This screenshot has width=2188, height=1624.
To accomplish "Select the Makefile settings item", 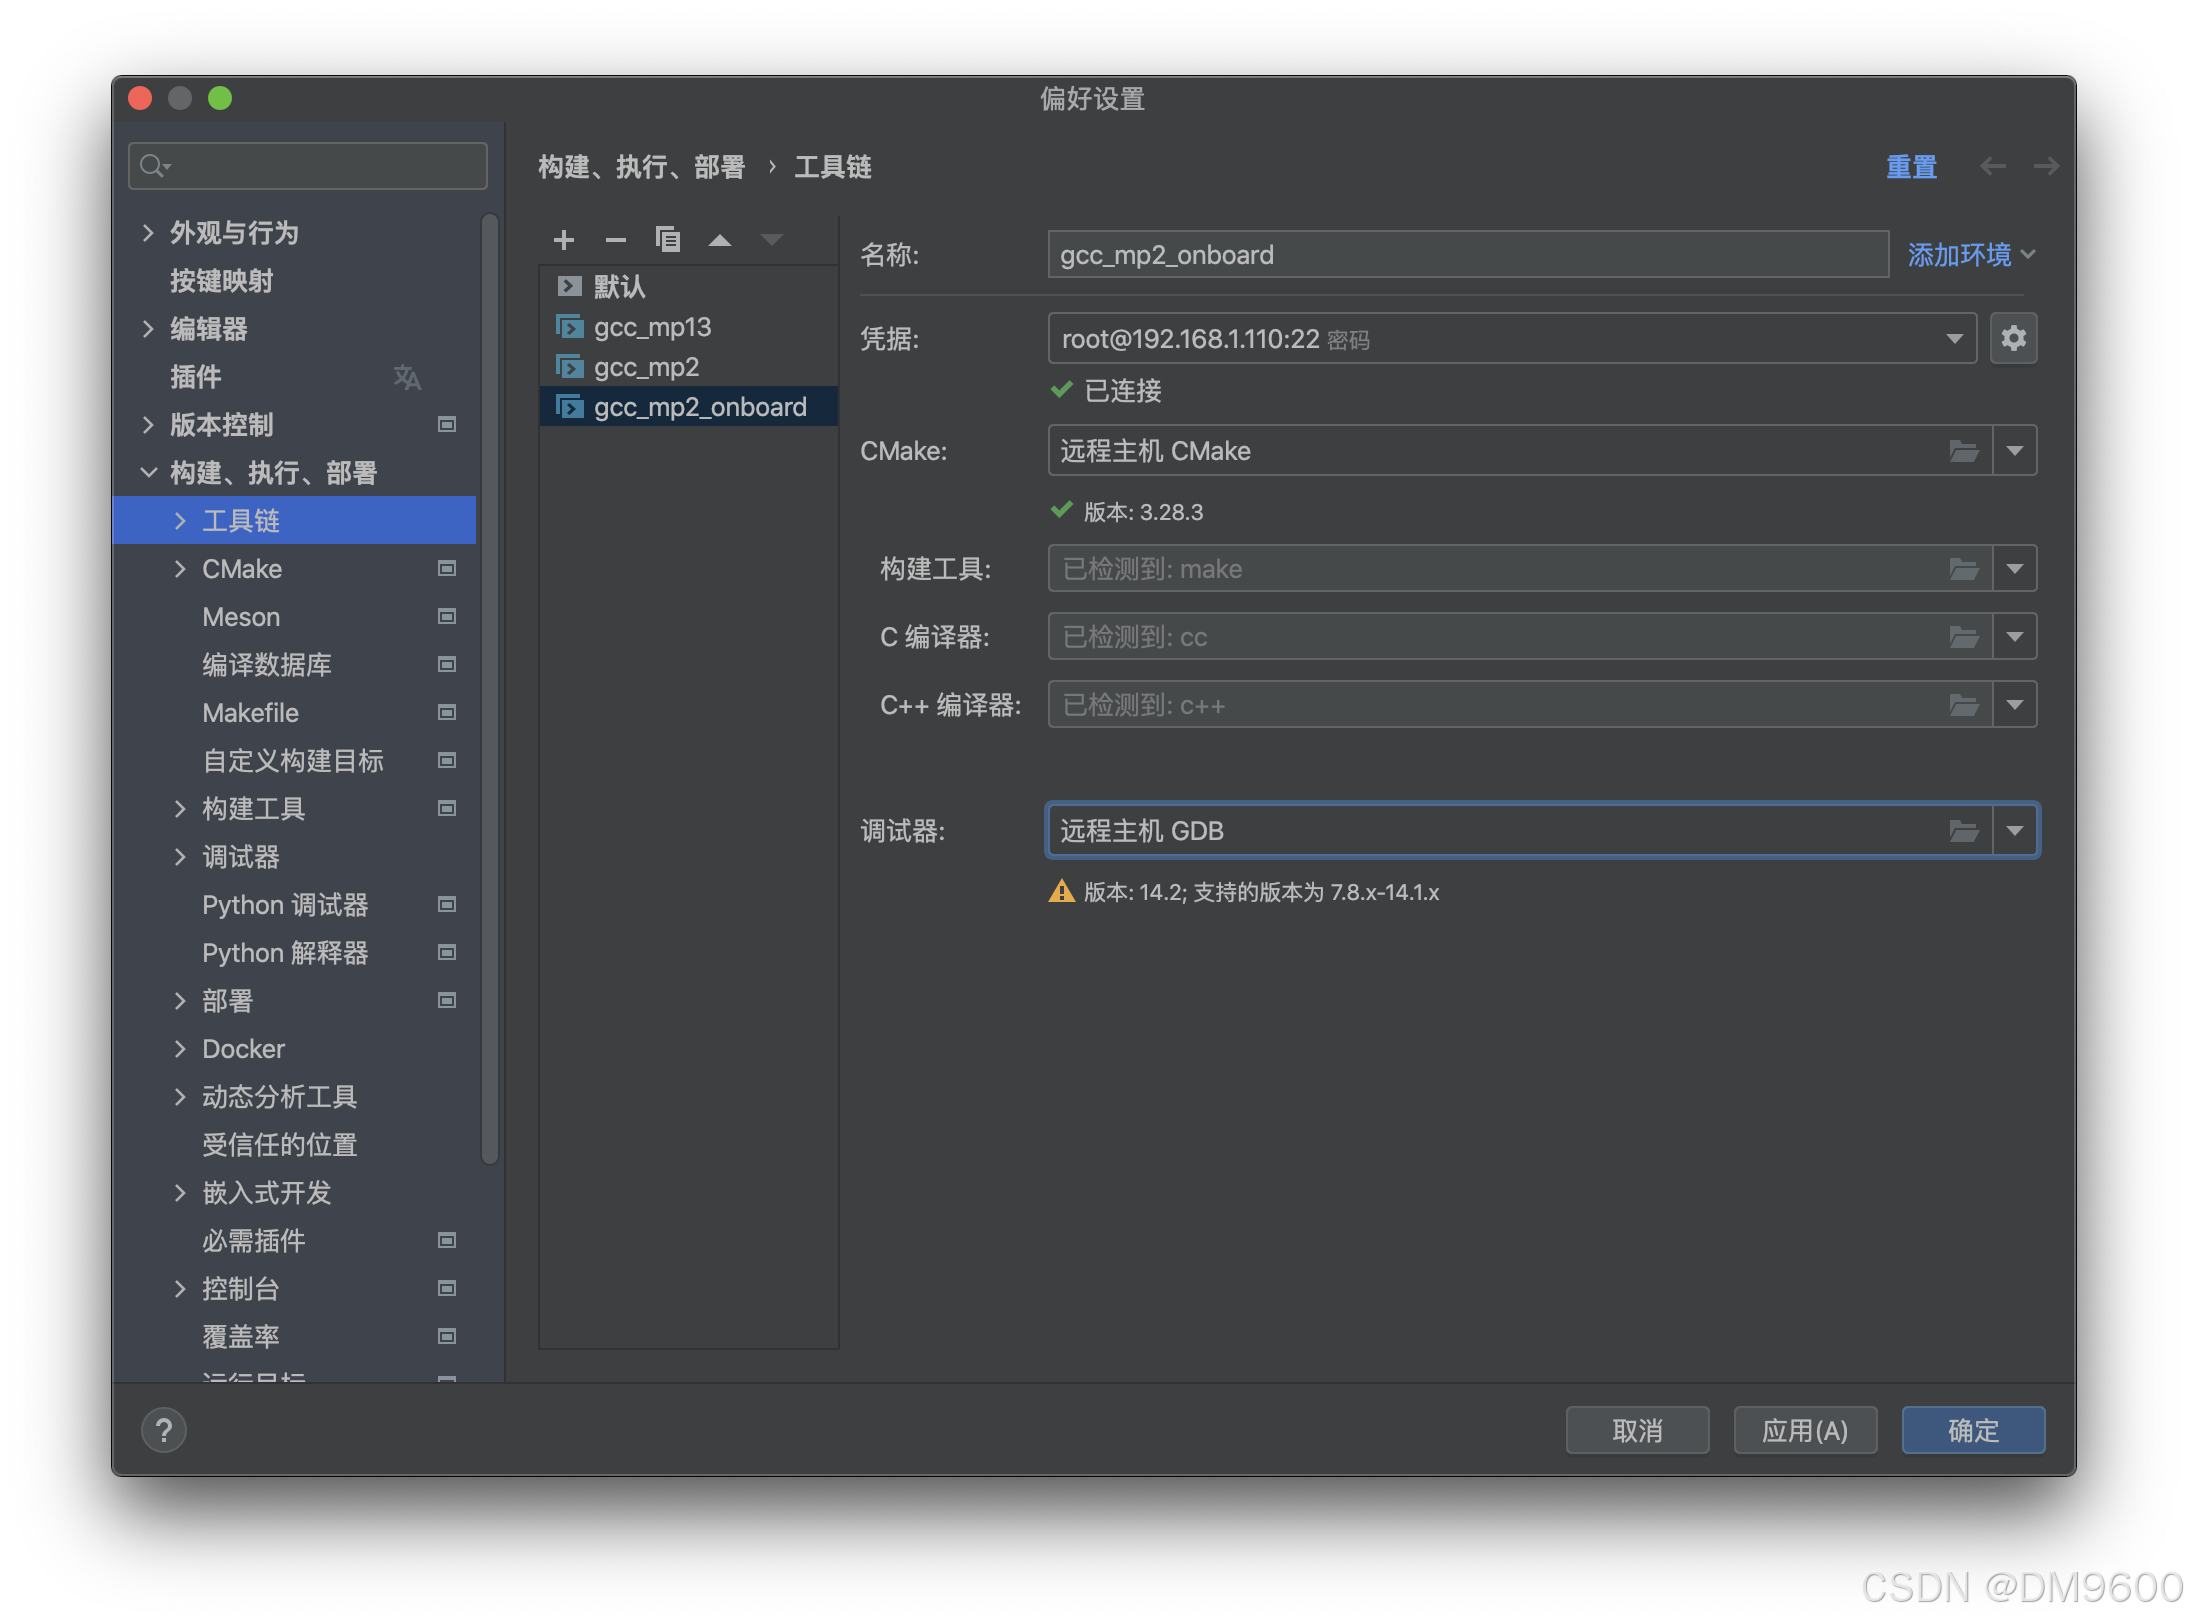I will tap(250, 713).
